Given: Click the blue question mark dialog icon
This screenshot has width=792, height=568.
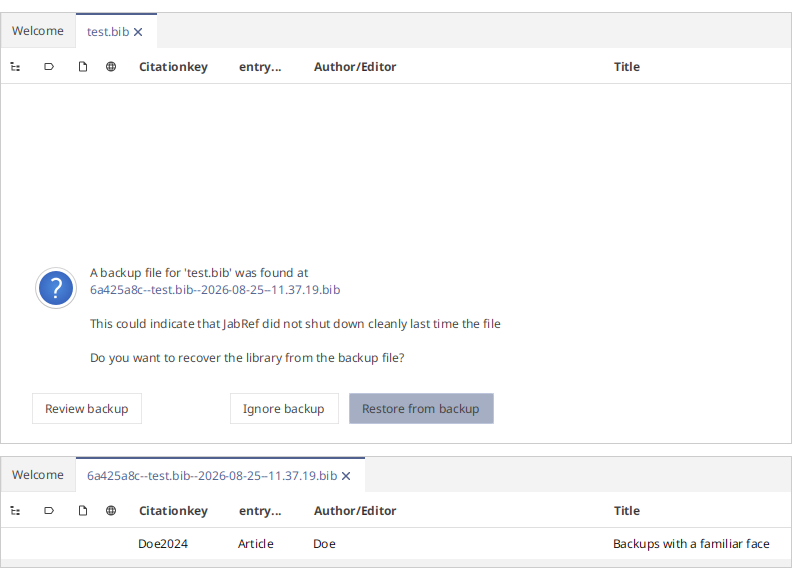Looking at the screenshot, I should coord(56,288).
